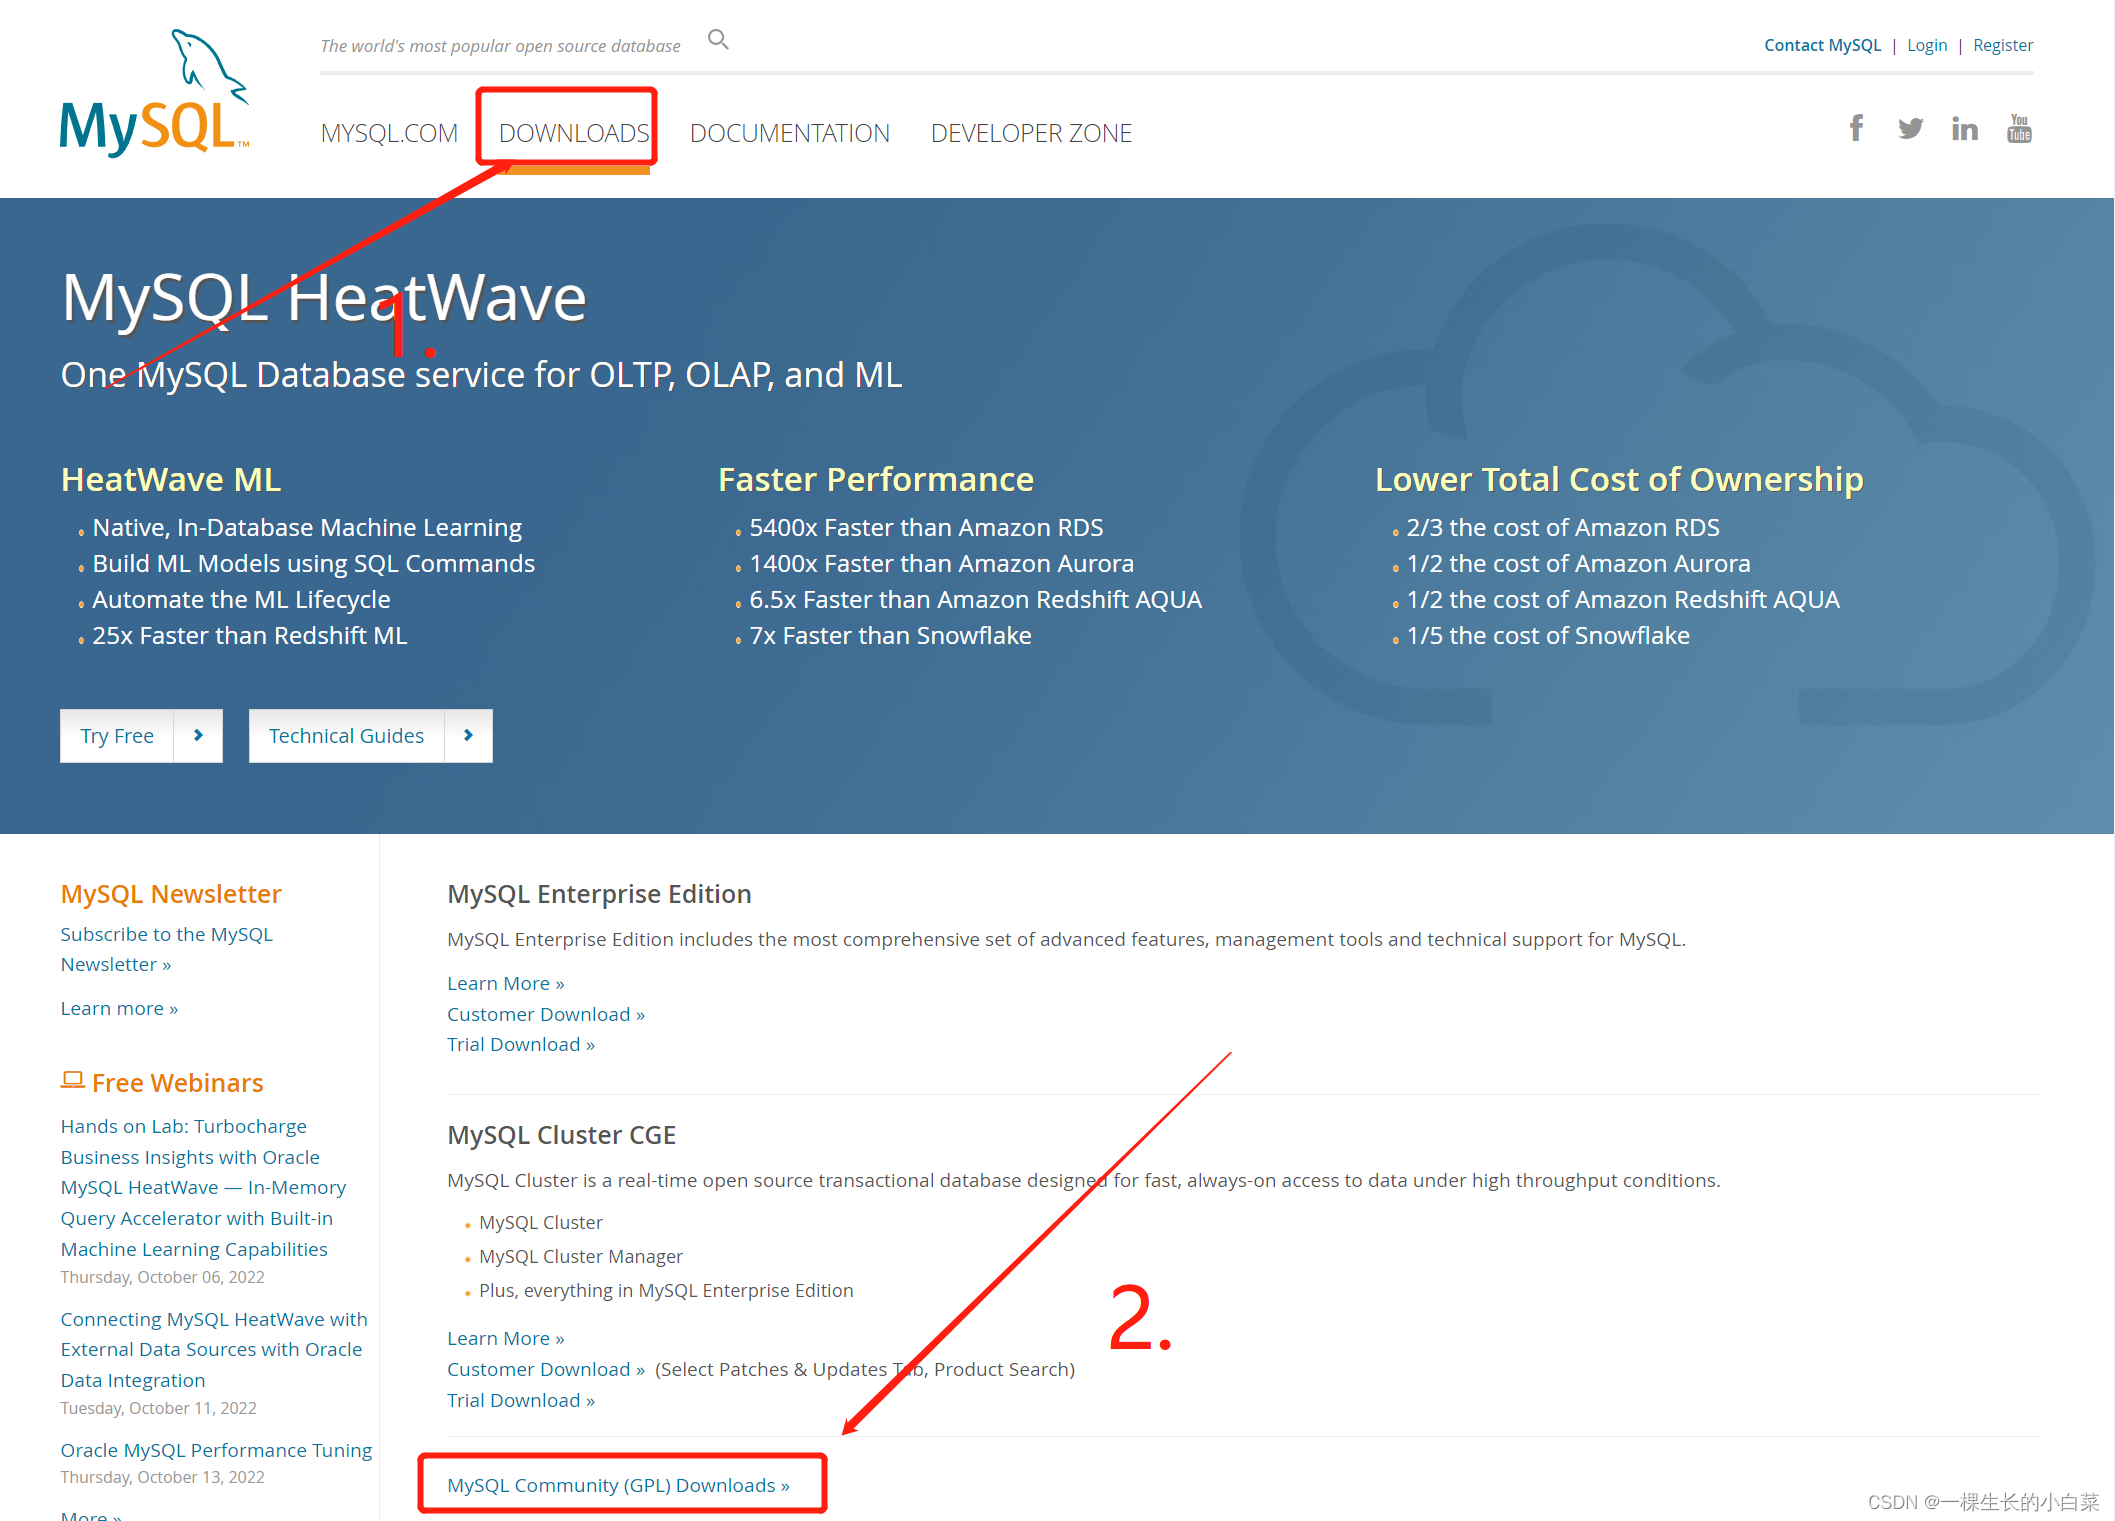Open MySQL Community (GPL) Downloads link
Screen dimensions: 2115x1521
coord(618,1485)
